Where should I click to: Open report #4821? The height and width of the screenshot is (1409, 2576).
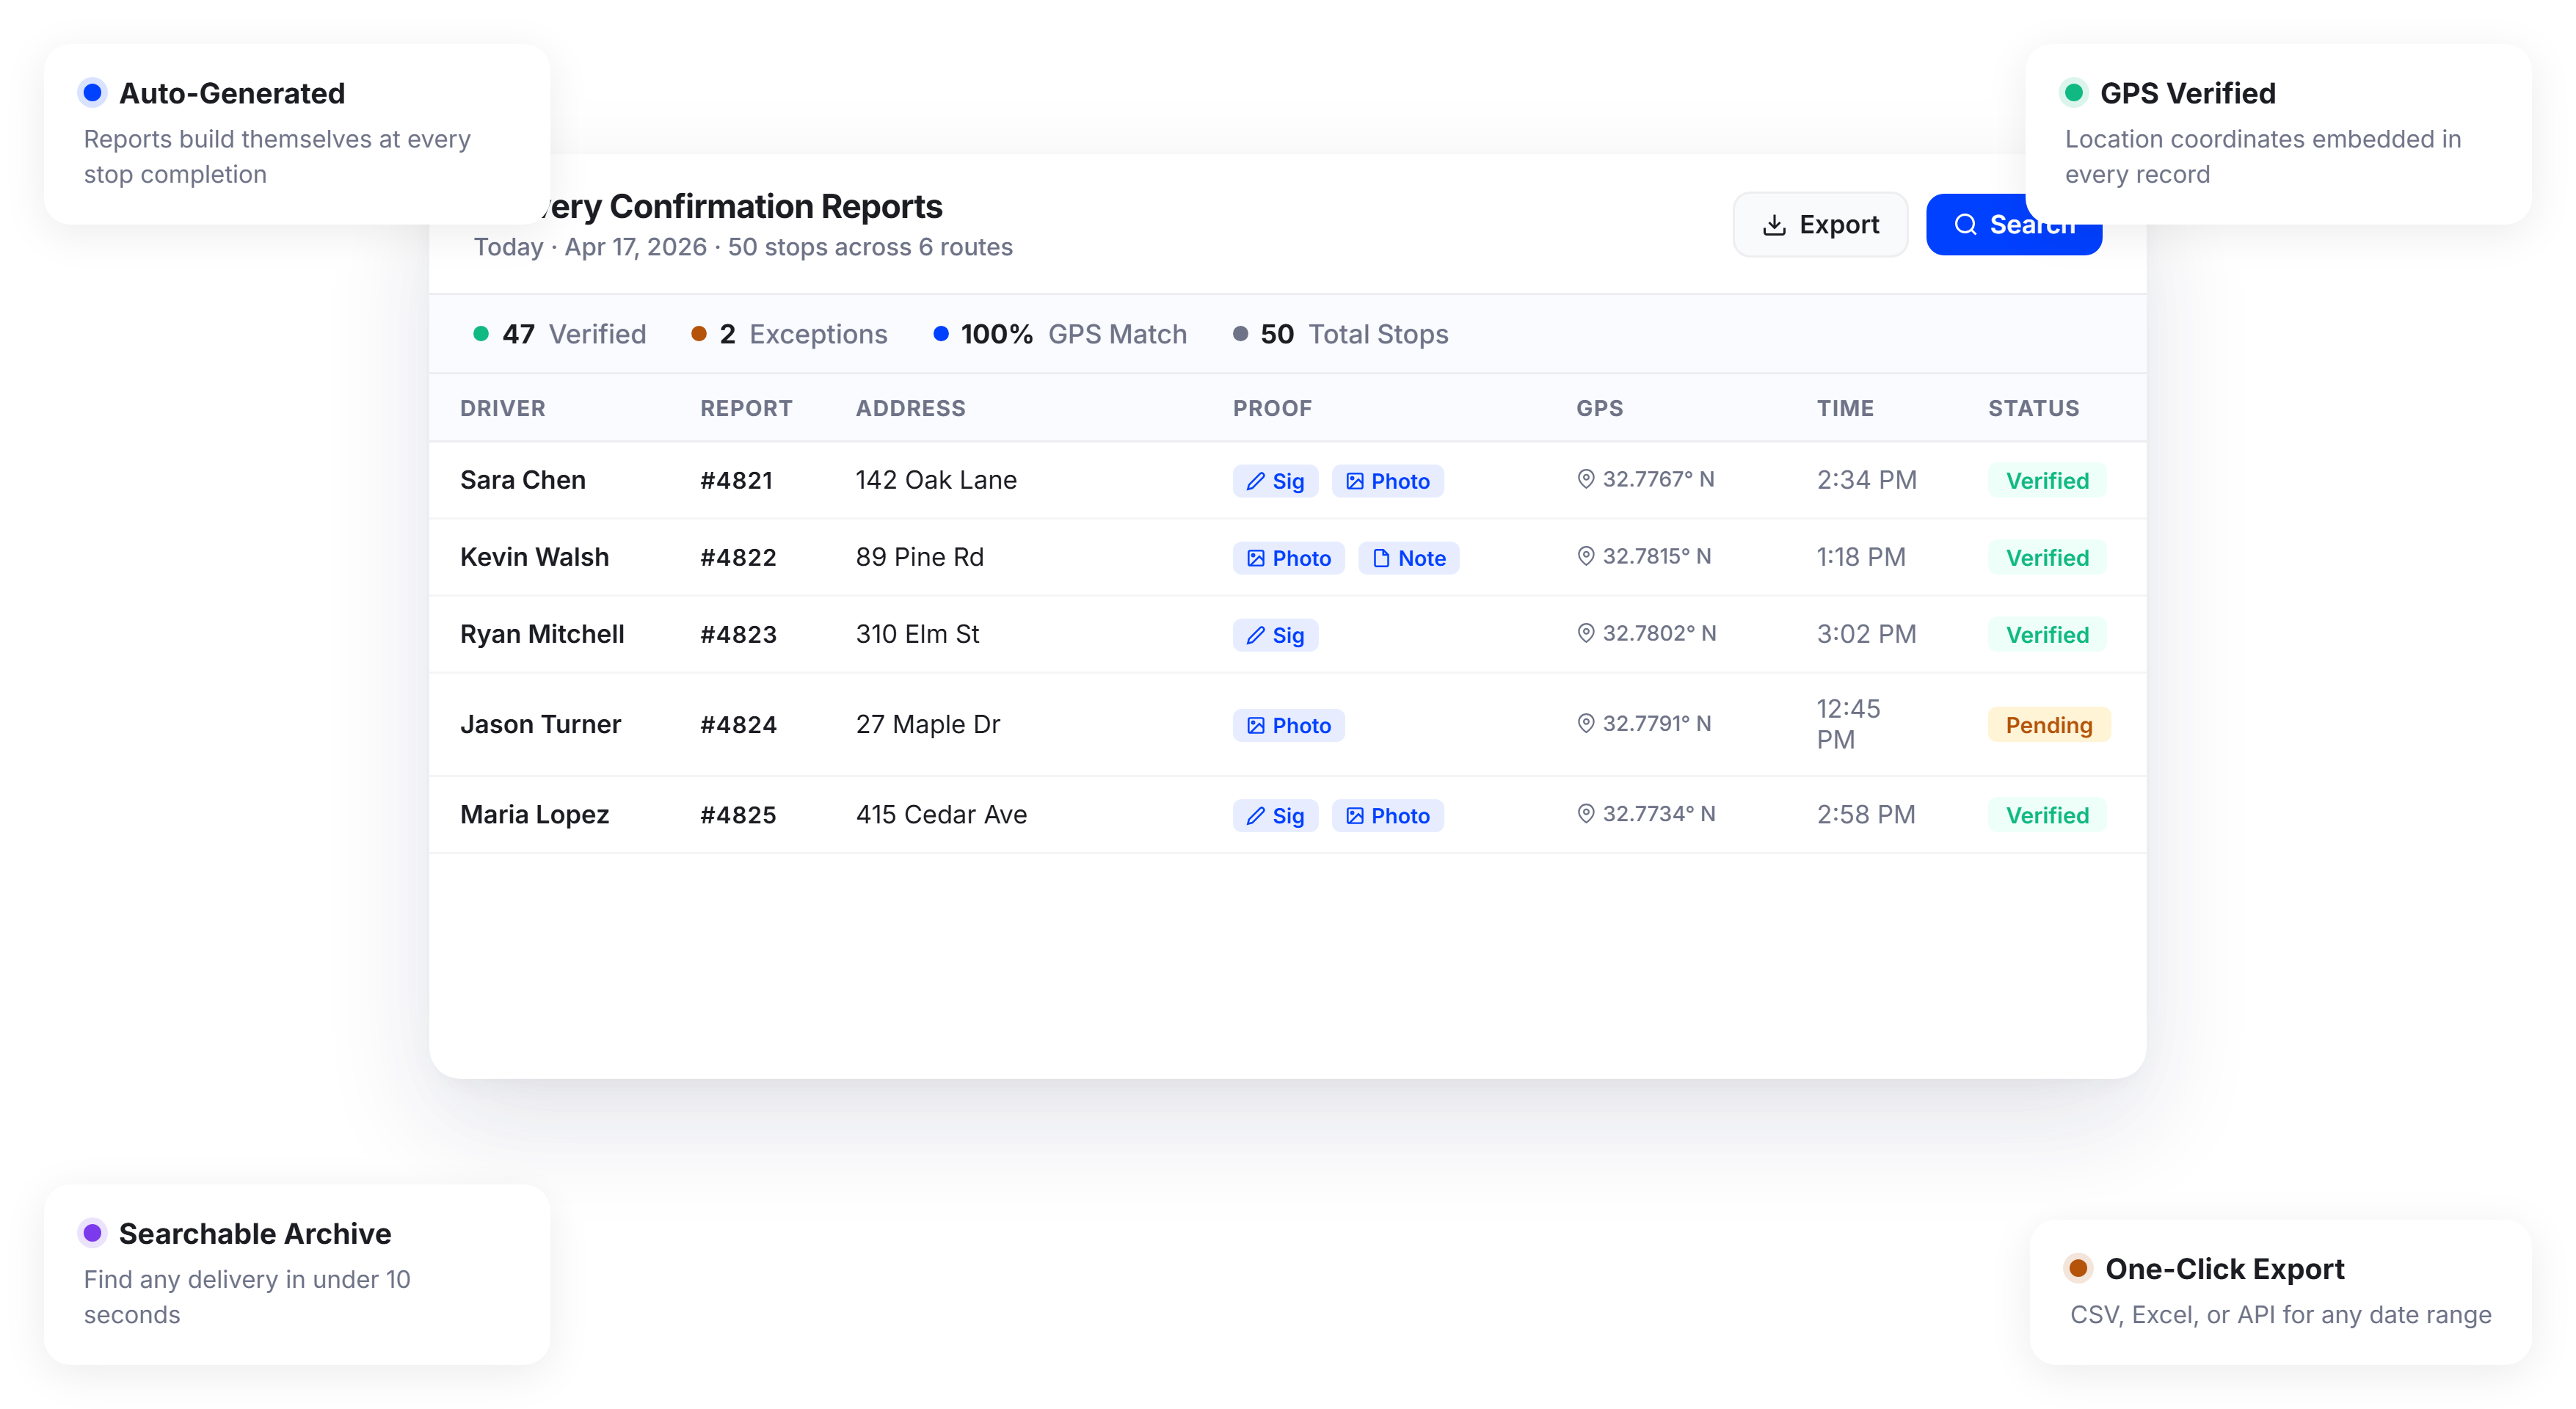[737, 481]
